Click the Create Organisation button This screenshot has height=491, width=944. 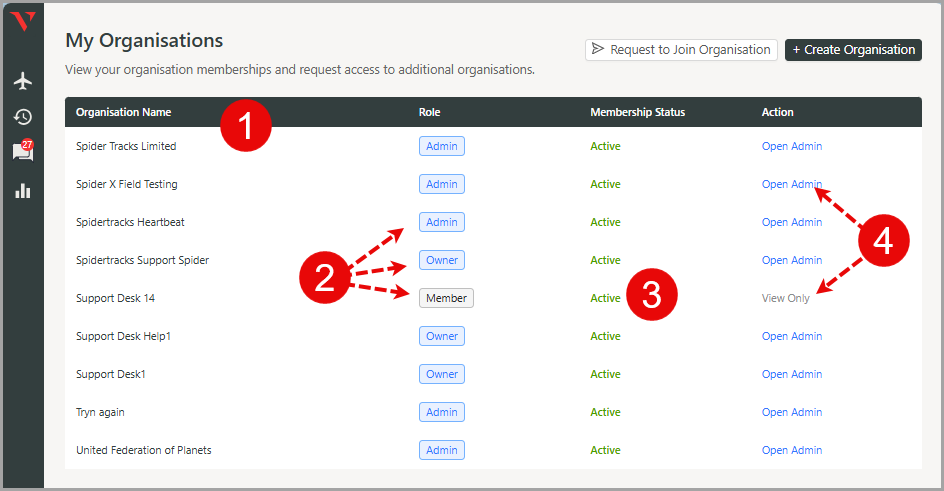pos(853,49)
